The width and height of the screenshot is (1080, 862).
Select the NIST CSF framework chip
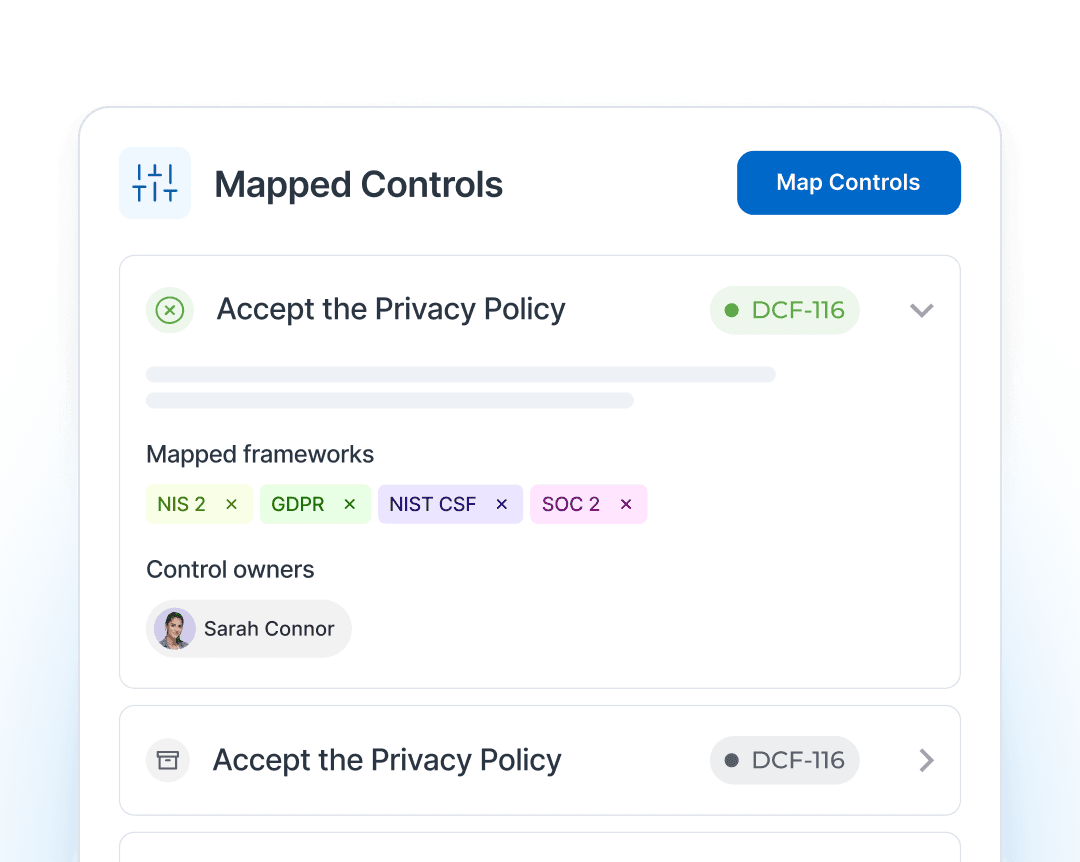(433, 504)
